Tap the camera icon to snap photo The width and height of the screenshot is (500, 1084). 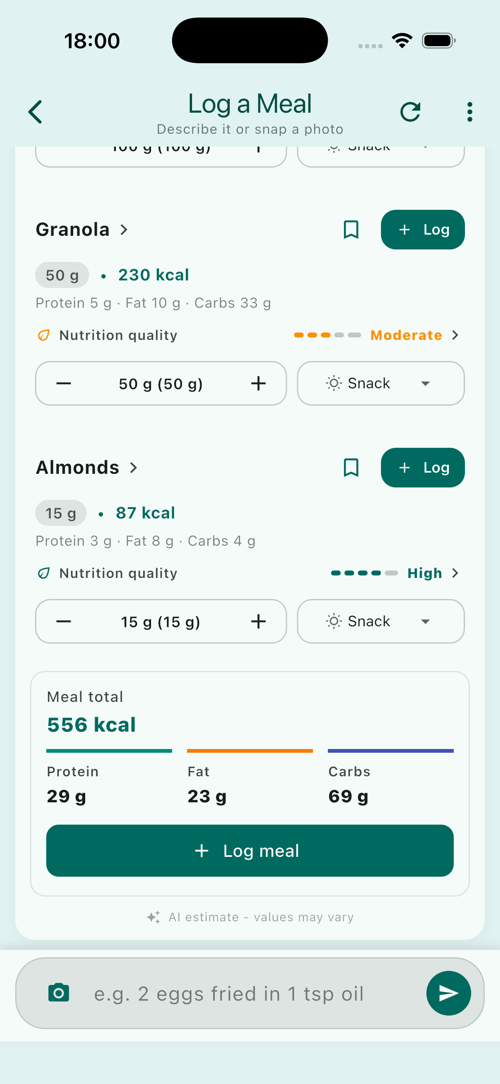click(x=59, y=993)
